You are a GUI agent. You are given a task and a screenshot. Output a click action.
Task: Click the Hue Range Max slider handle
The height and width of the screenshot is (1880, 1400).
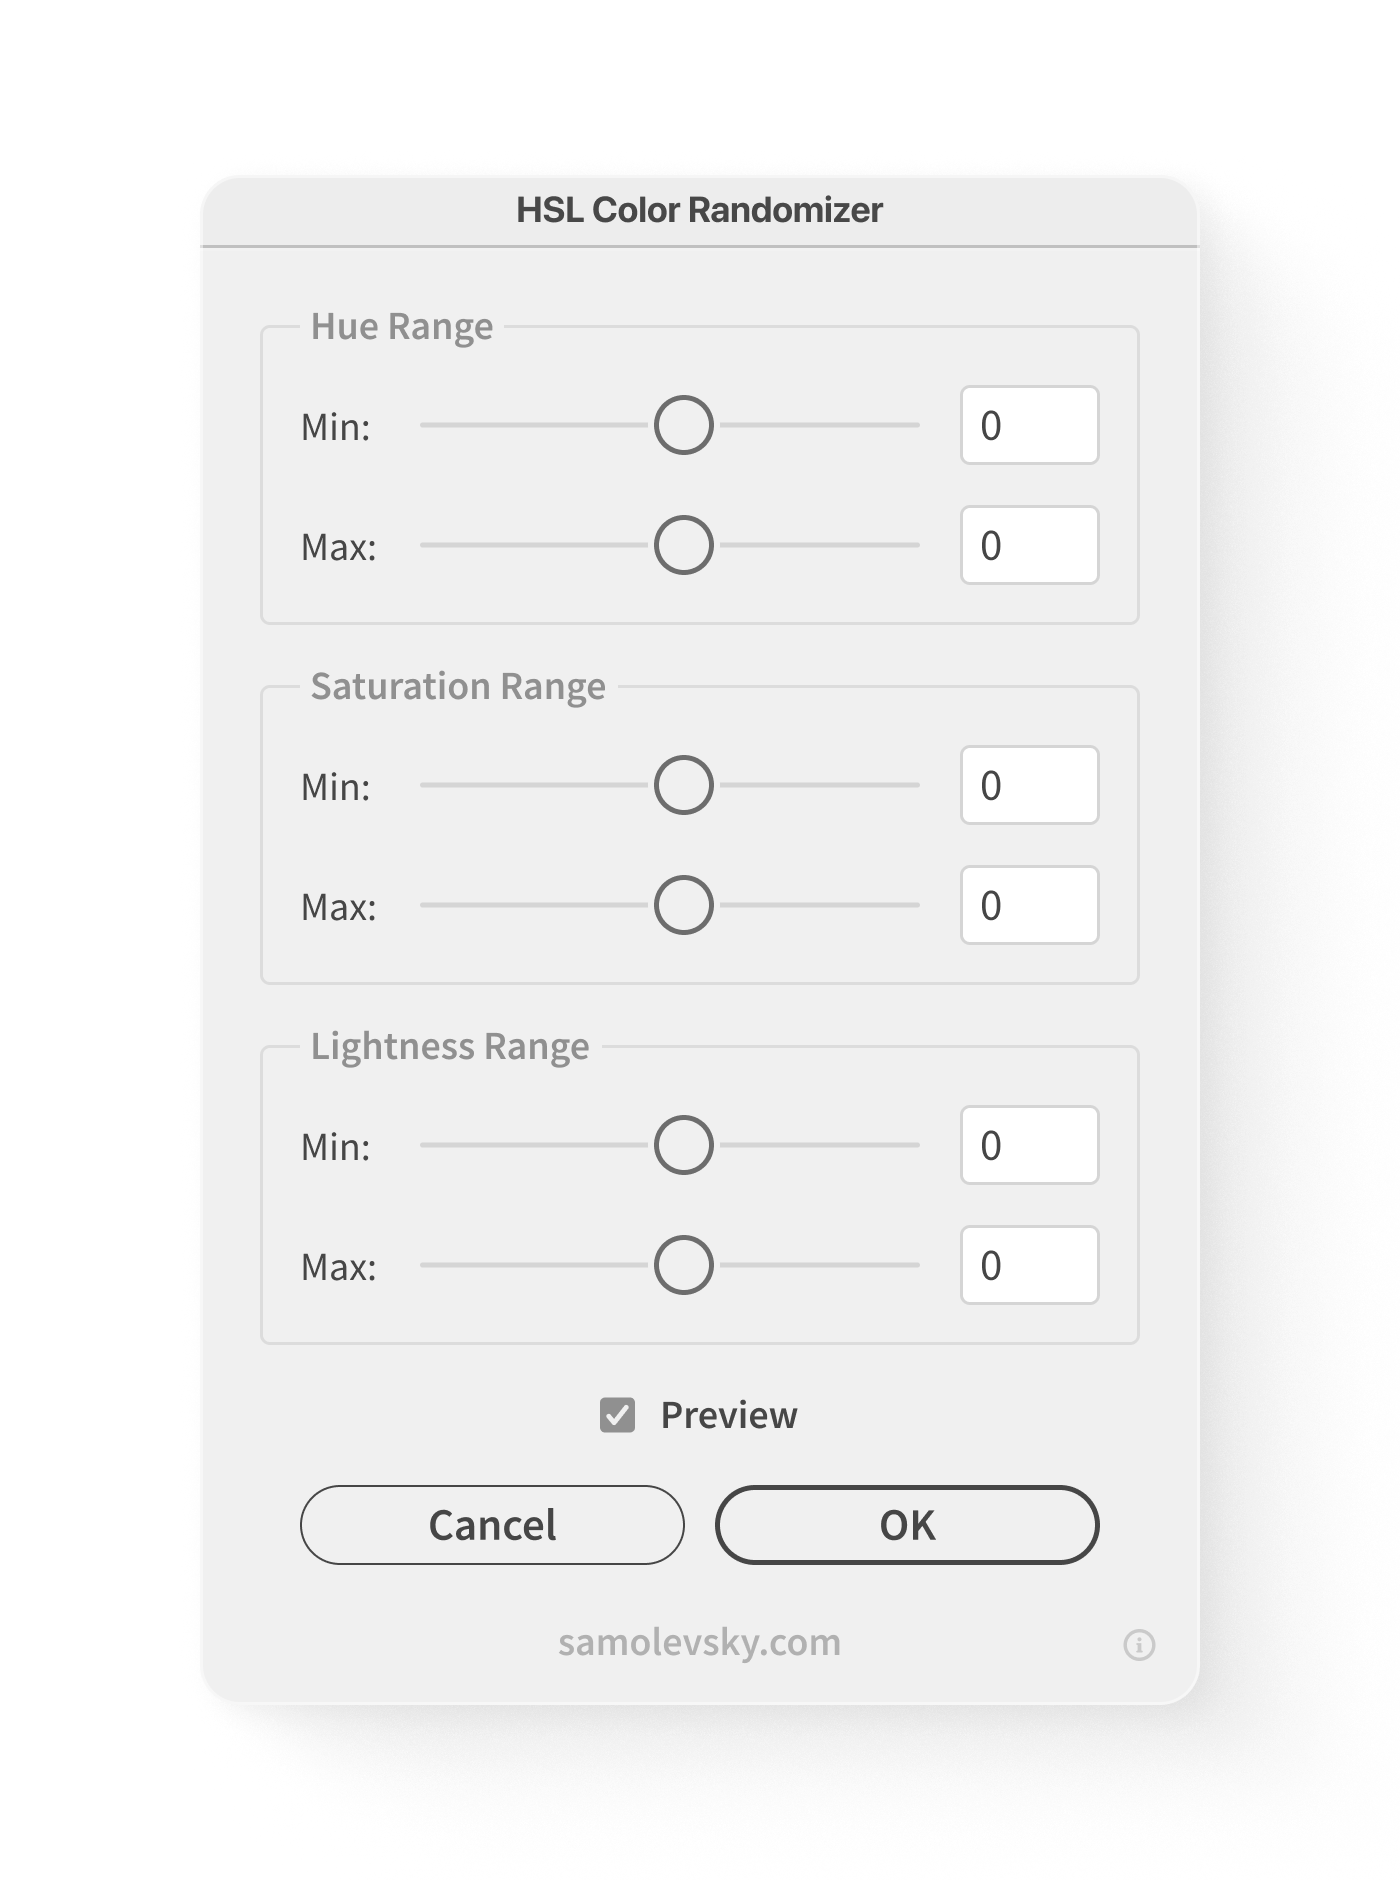click(684, 545)
